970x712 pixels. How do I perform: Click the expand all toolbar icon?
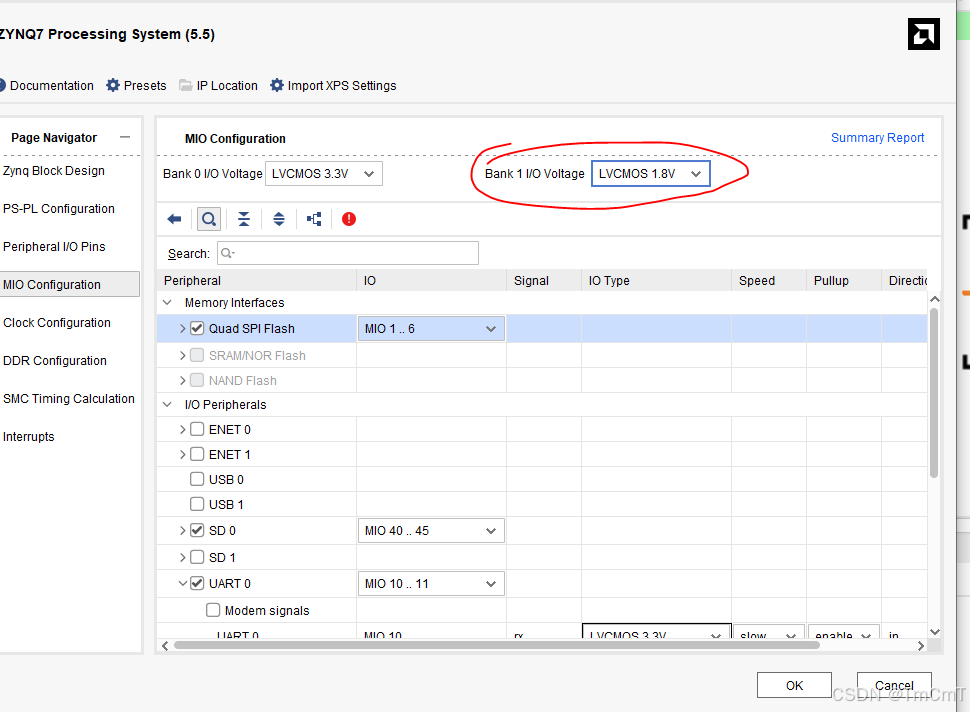pyautogui.click(x=279, y=219)
